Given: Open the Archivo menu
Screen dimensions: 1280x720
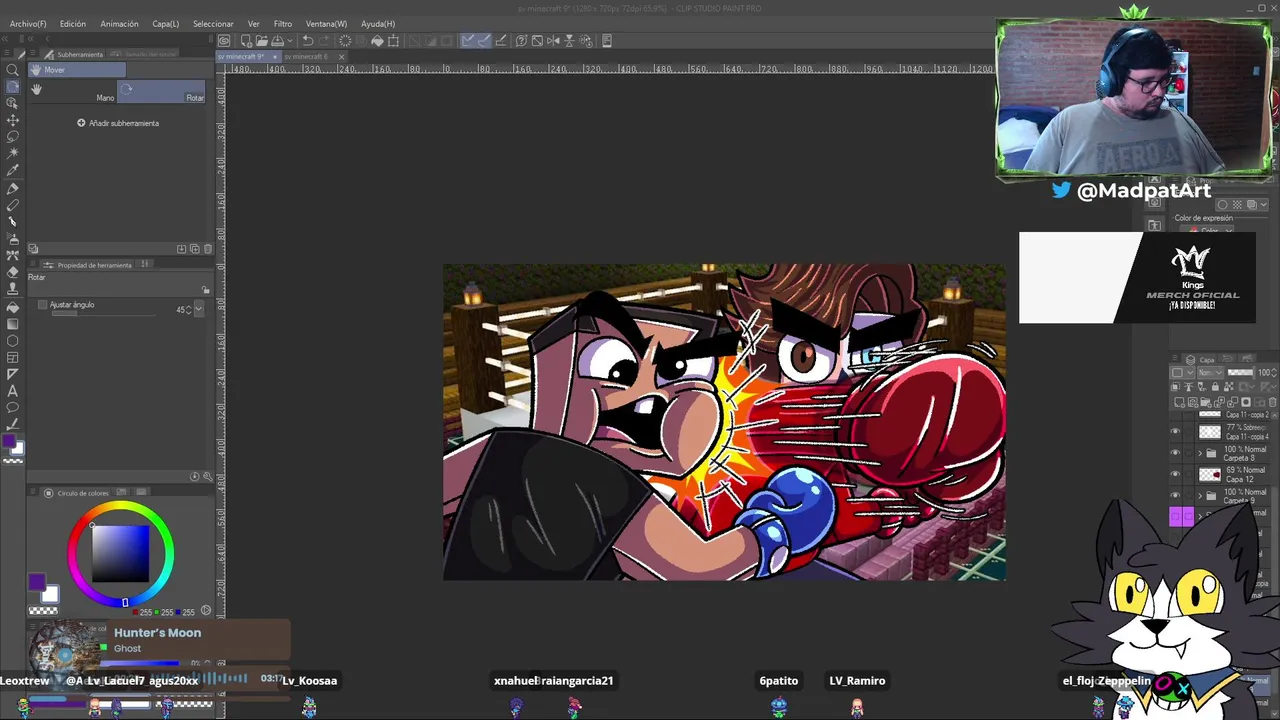Looking at the screenshot, I should [28, 23].
